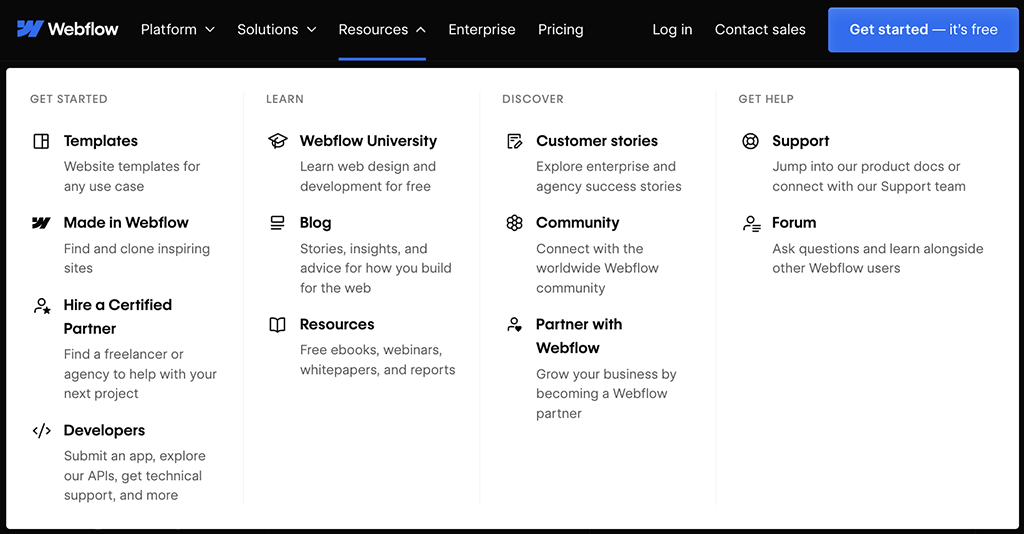Click the Partner with Webflow heart icon
The image size is (1024, 534).
[515, 324]
